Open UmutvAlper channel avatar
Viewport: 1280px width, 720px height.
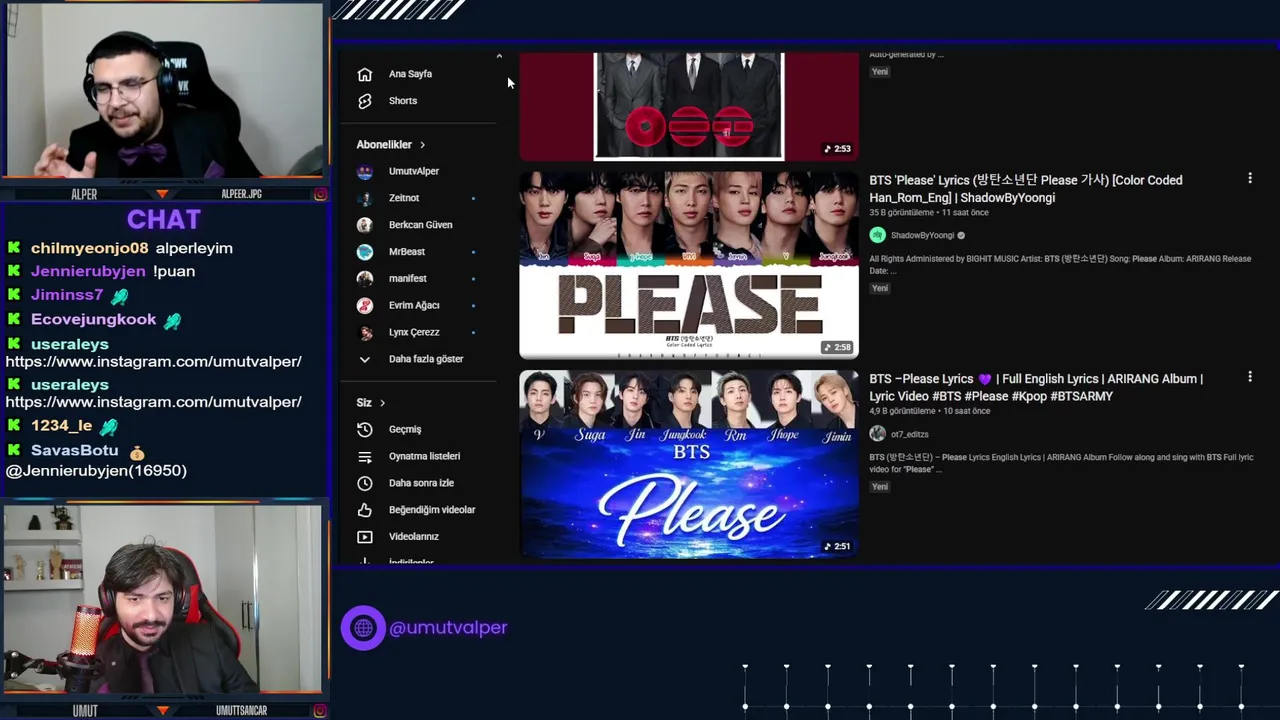365,171
